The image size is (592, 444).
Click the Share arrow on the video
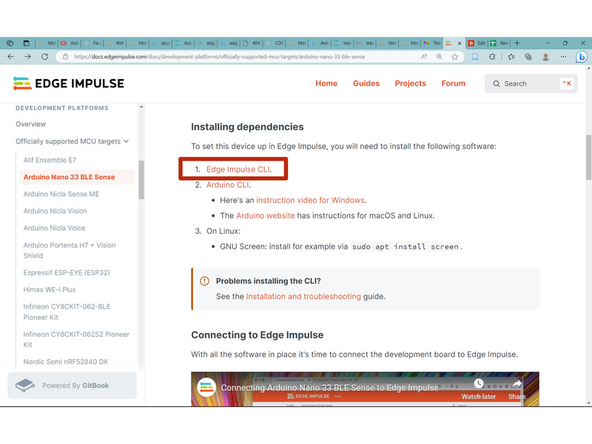(517, 384)
